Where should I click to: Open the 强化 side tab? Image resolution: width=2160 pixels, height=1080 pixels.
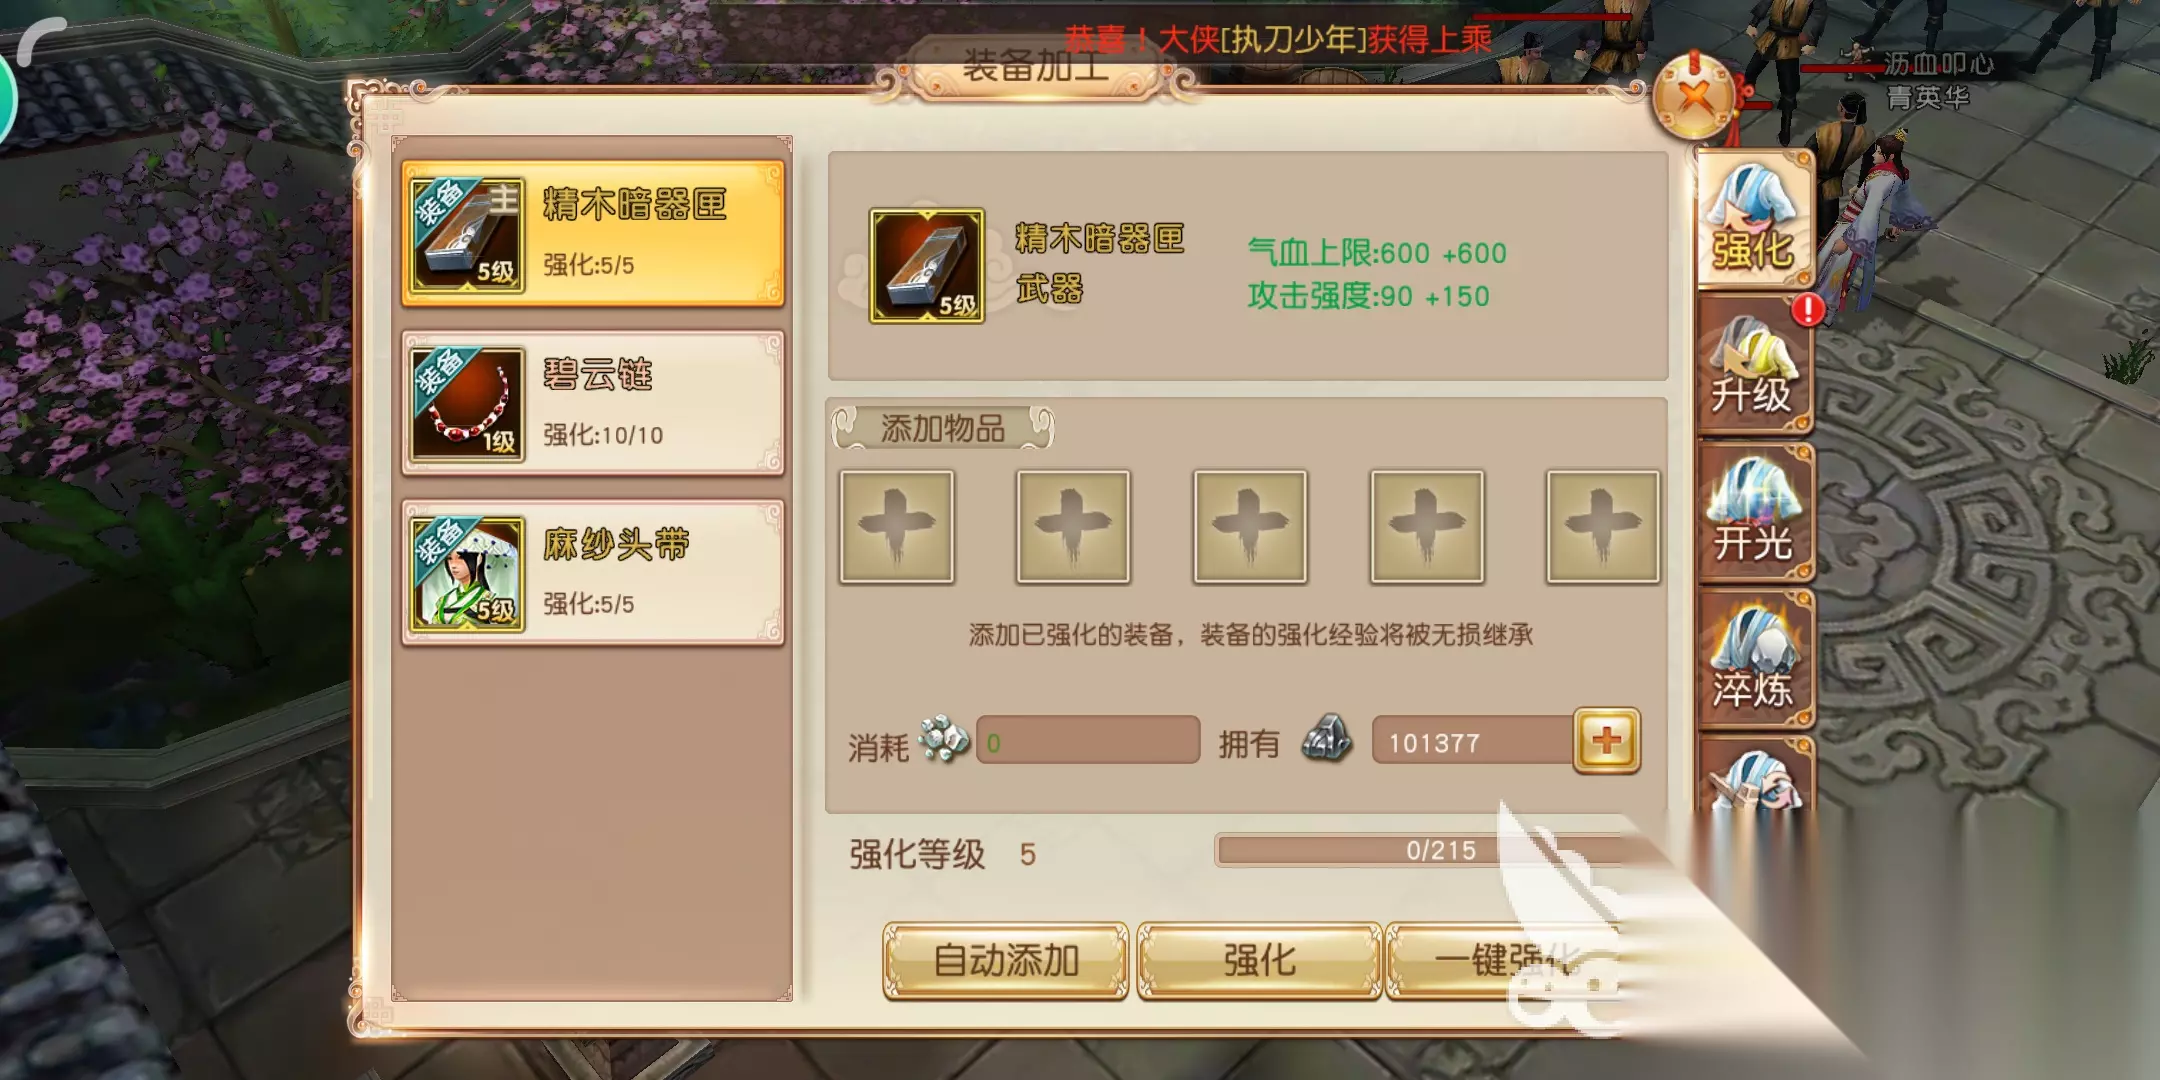pos(1755,218)
